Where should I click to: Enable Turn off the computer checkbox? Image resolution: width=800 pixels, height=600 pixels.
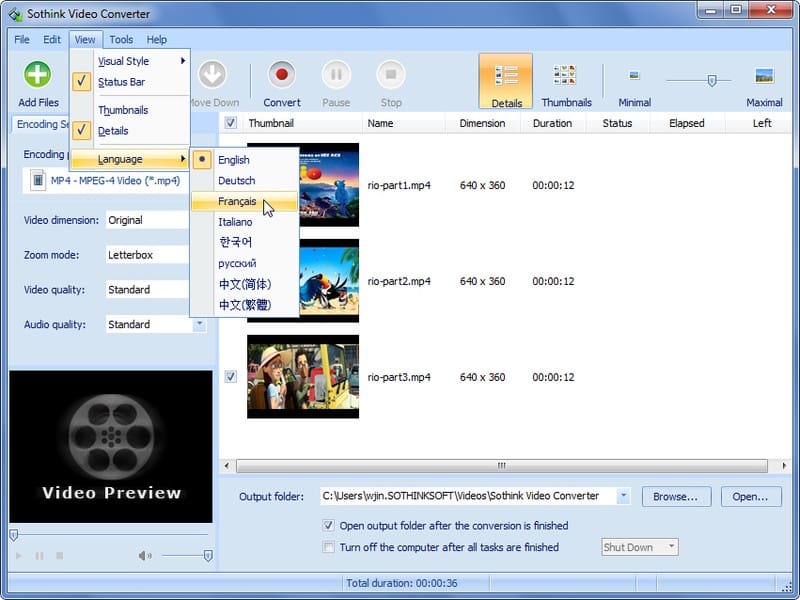[329, 547]
